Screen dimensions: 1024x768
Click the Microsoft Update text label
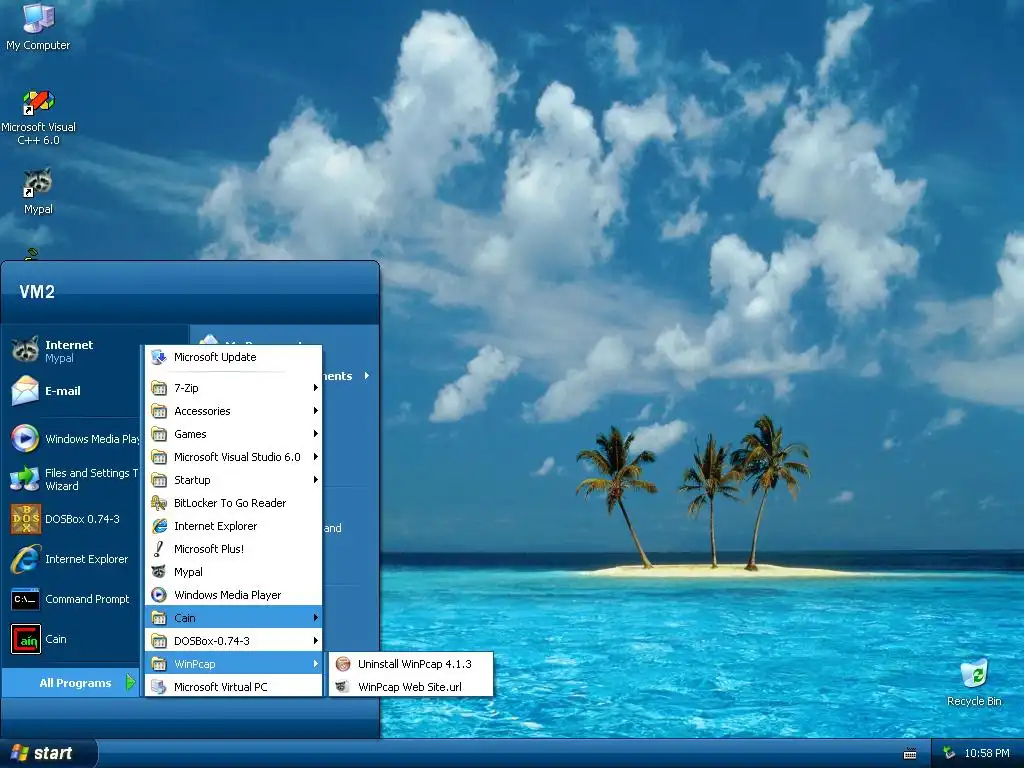coord(215,357)
